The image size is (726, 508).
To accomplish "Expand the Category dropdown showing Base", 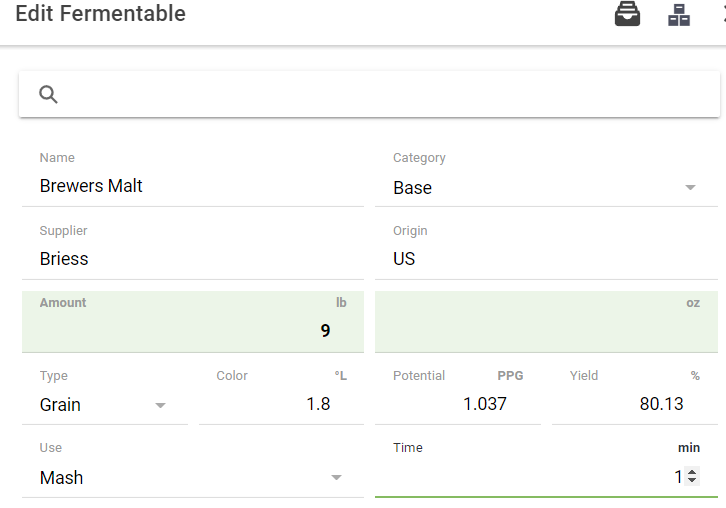I will [689, 188].
